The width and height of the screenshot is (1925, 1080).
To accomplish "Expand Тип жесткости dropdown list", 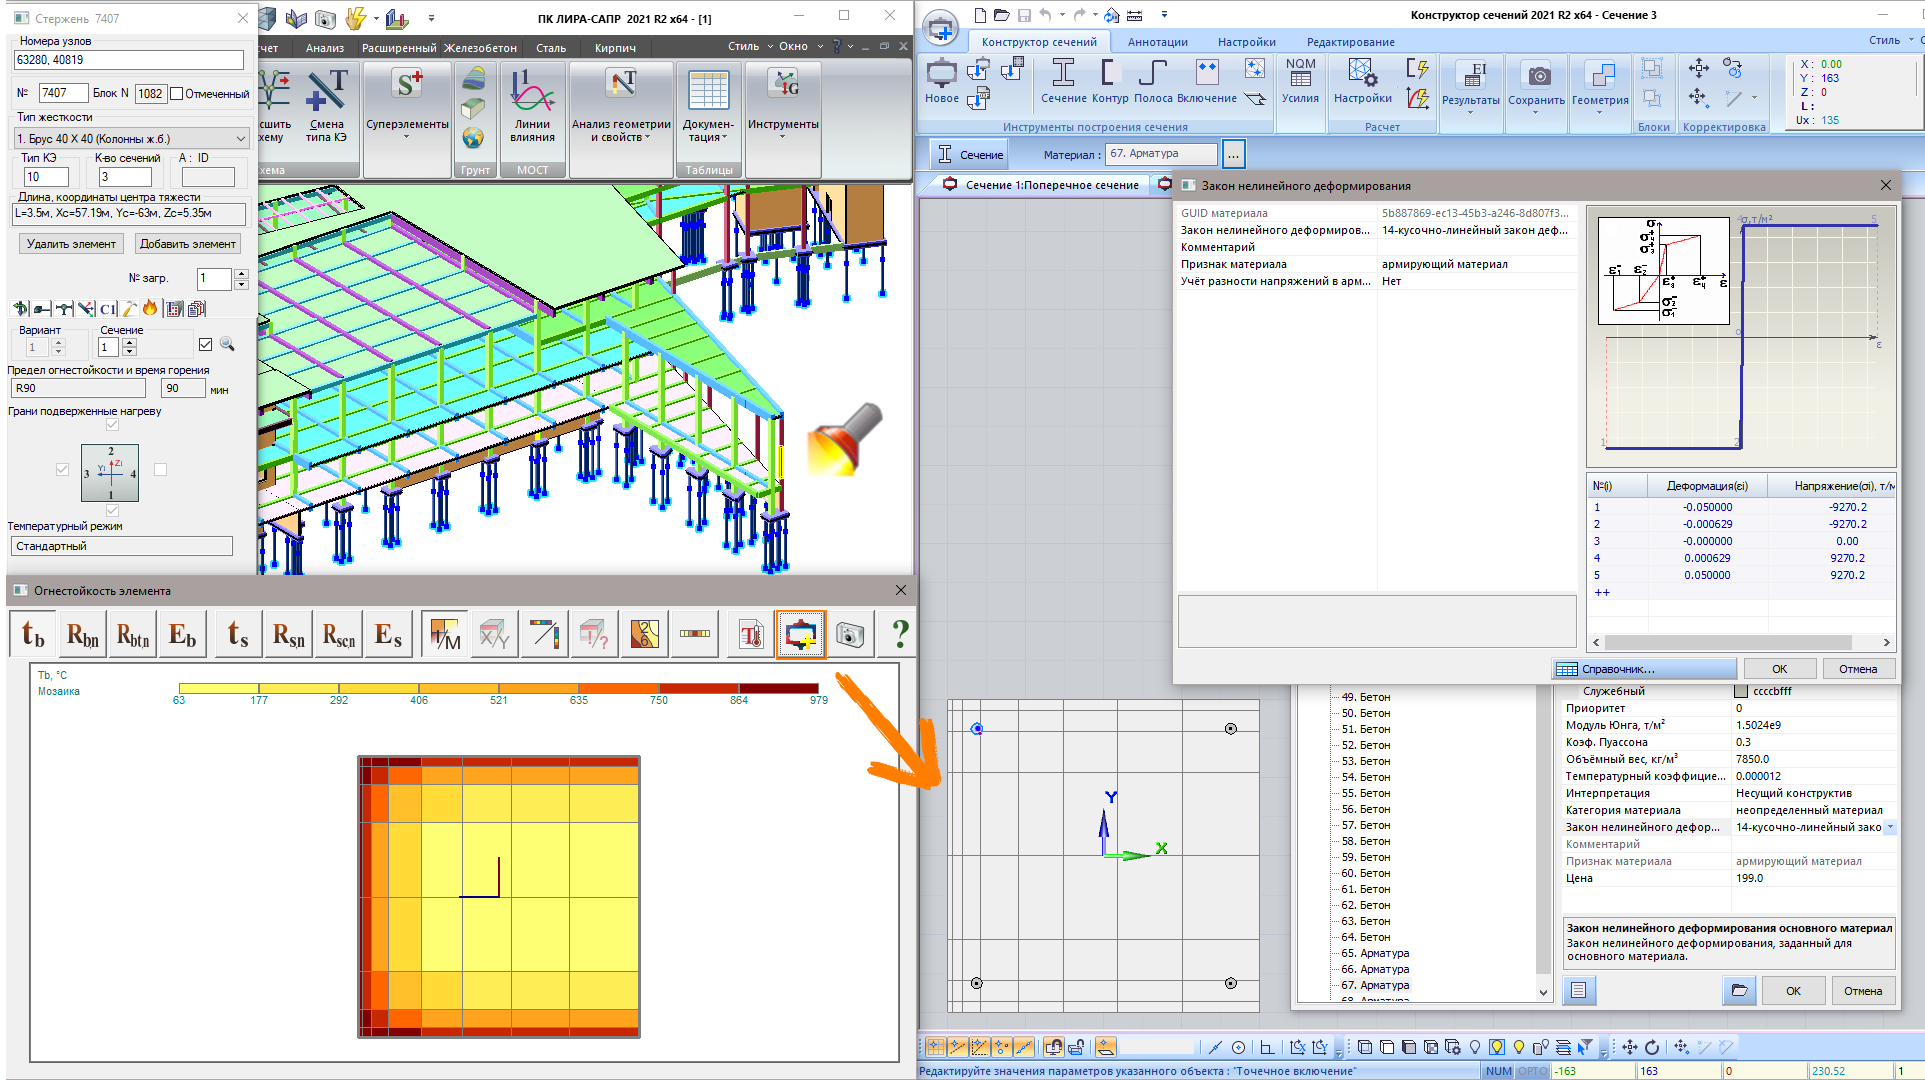I will (x=240, y=138).
